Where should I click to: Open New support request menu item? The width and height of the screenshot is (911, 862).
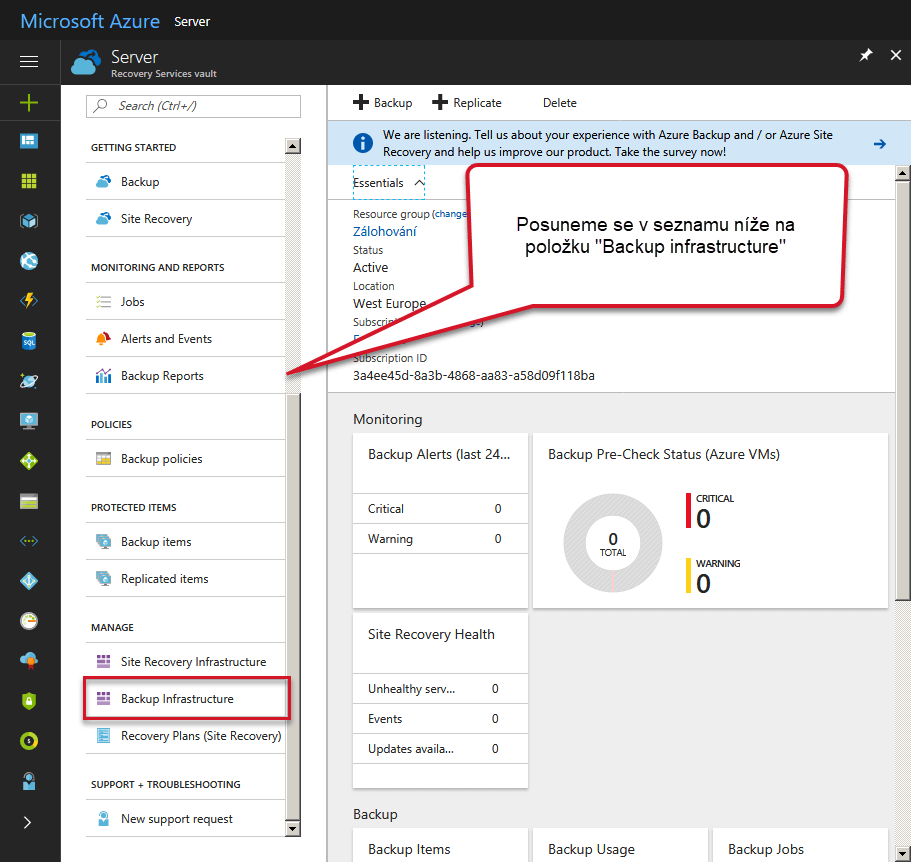[x=185, y=819]
